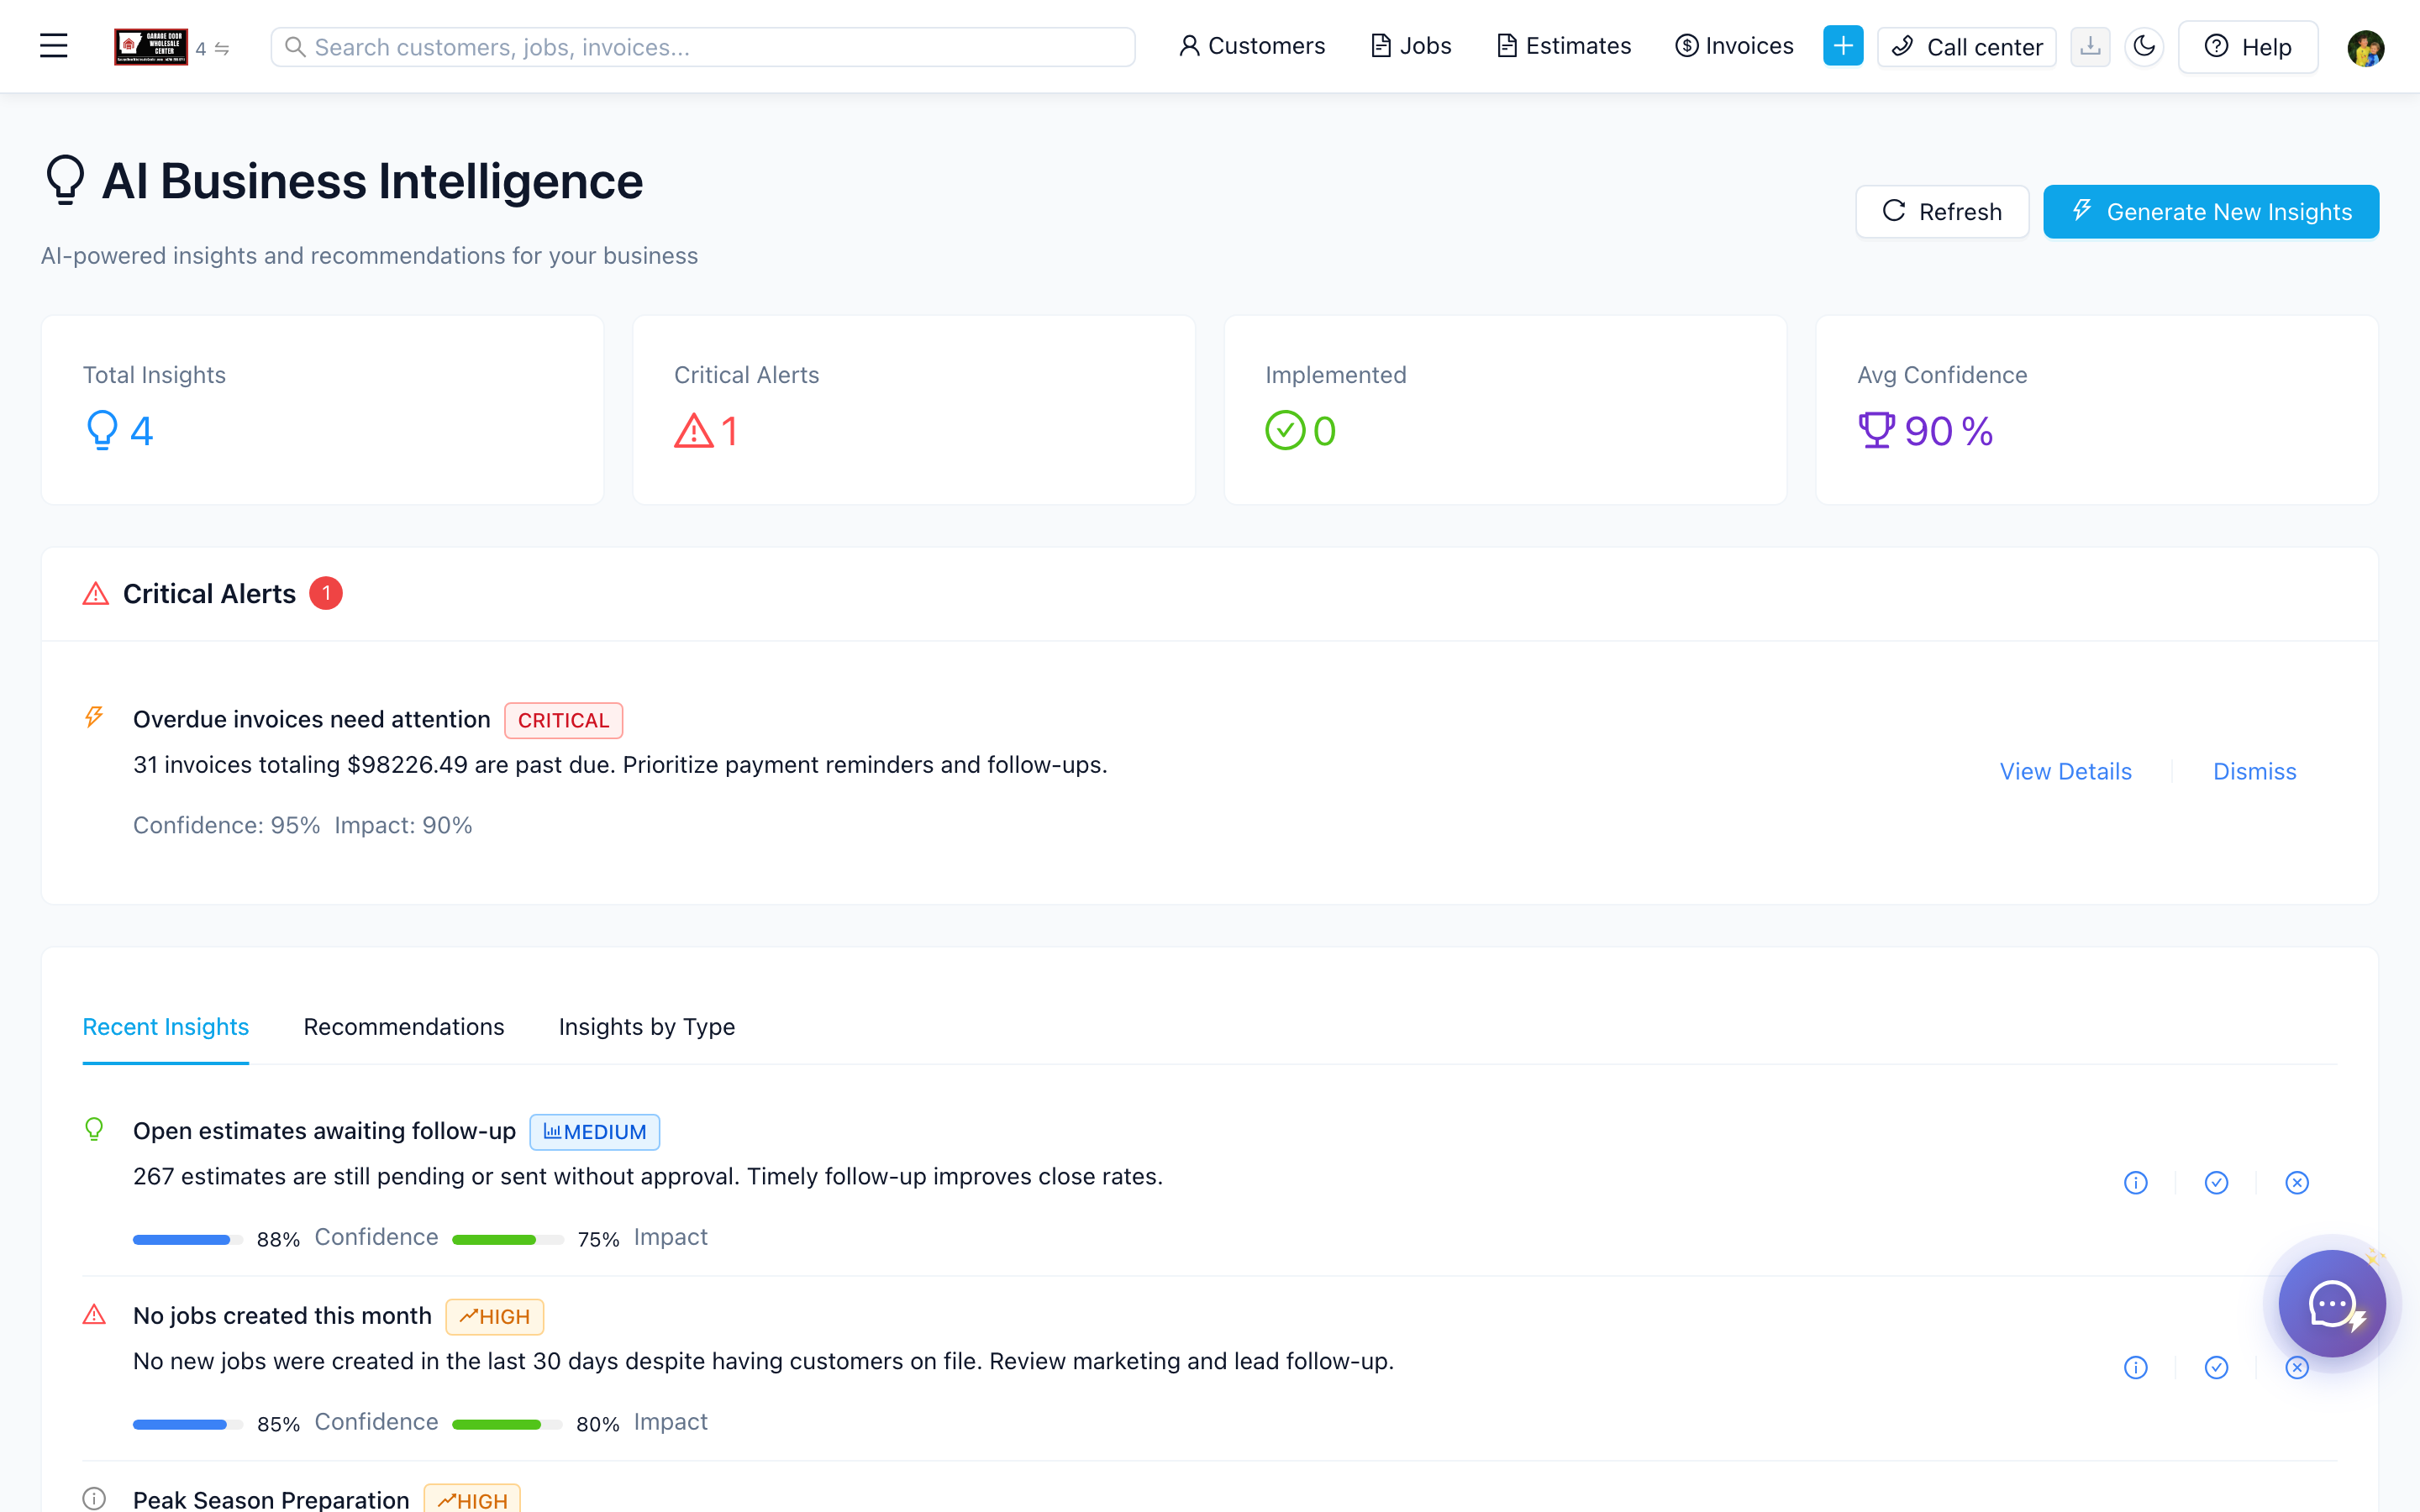This screenshot has width=2420, height=1512.
Task: Click the CRITICAL tag on overdue invoices alert
Action: [x=563, y=720]
